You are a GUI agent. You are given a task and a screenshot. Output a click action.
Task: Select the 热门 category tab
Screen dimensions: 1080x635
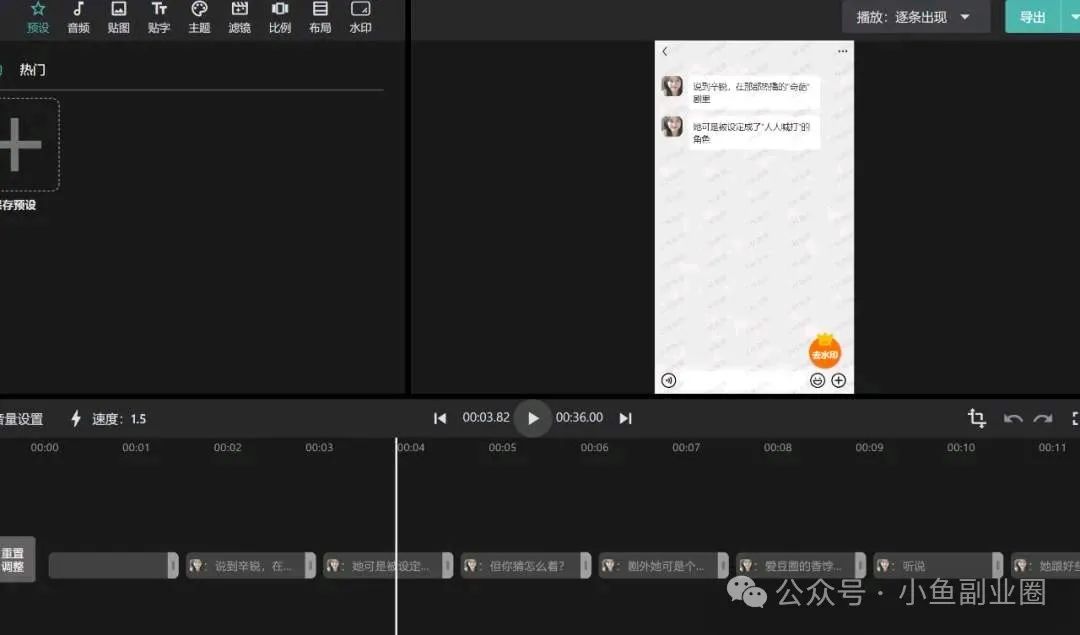tap(33, 70)
